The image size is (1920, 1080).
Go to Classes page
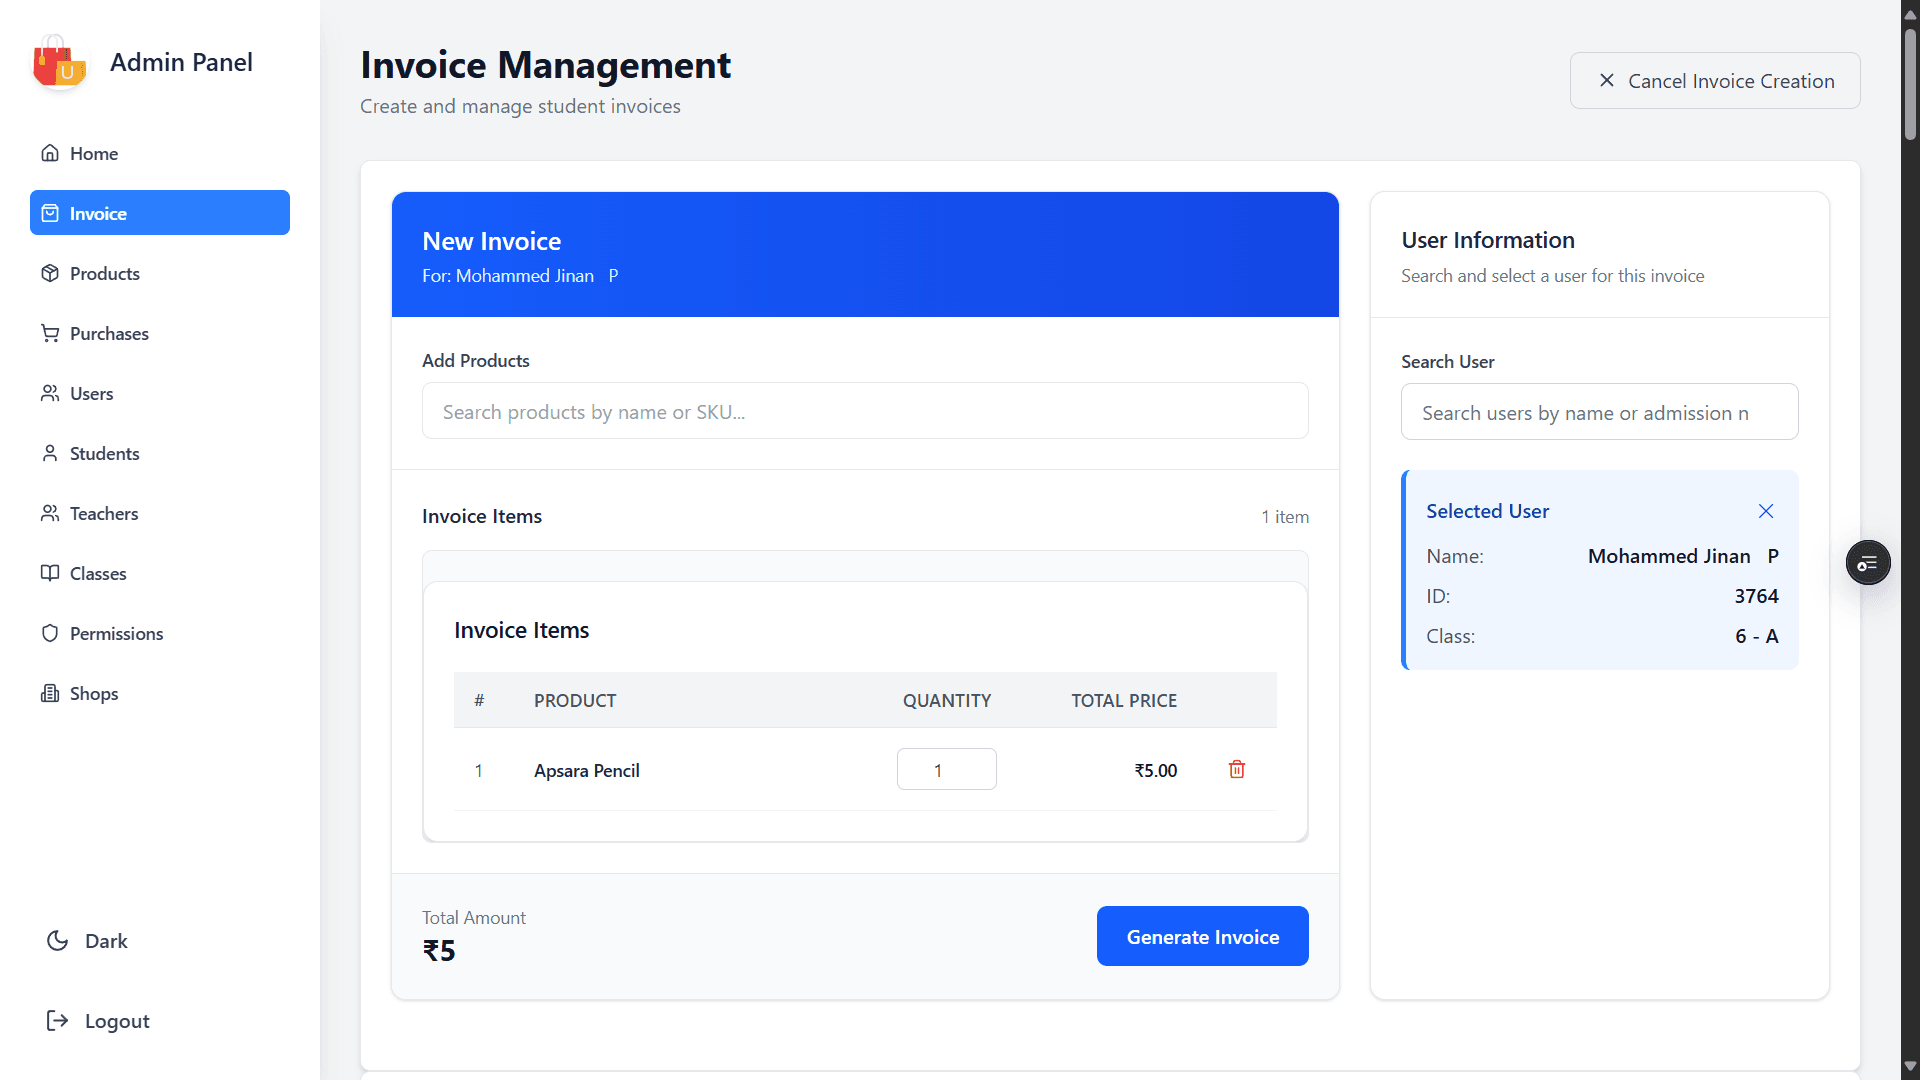click(x=160, y=573)
